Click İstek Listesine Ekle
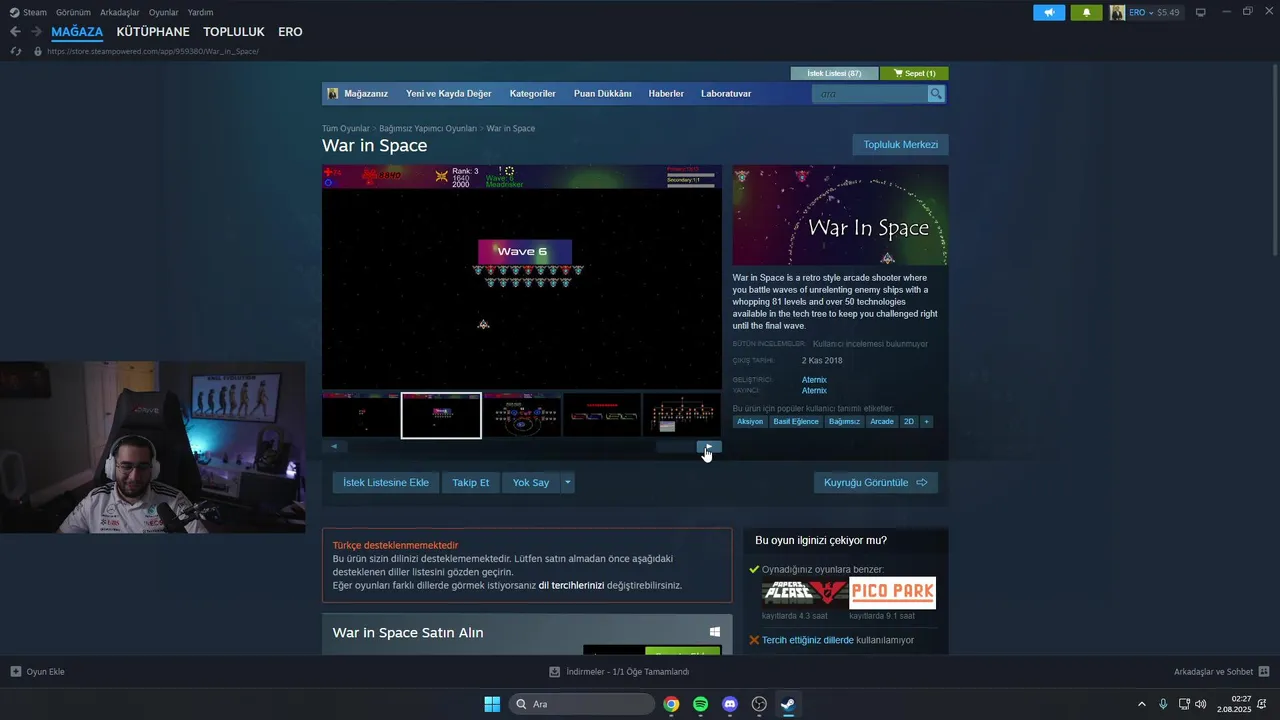Viewport: 1280px width, 720px height. (386, 482)
